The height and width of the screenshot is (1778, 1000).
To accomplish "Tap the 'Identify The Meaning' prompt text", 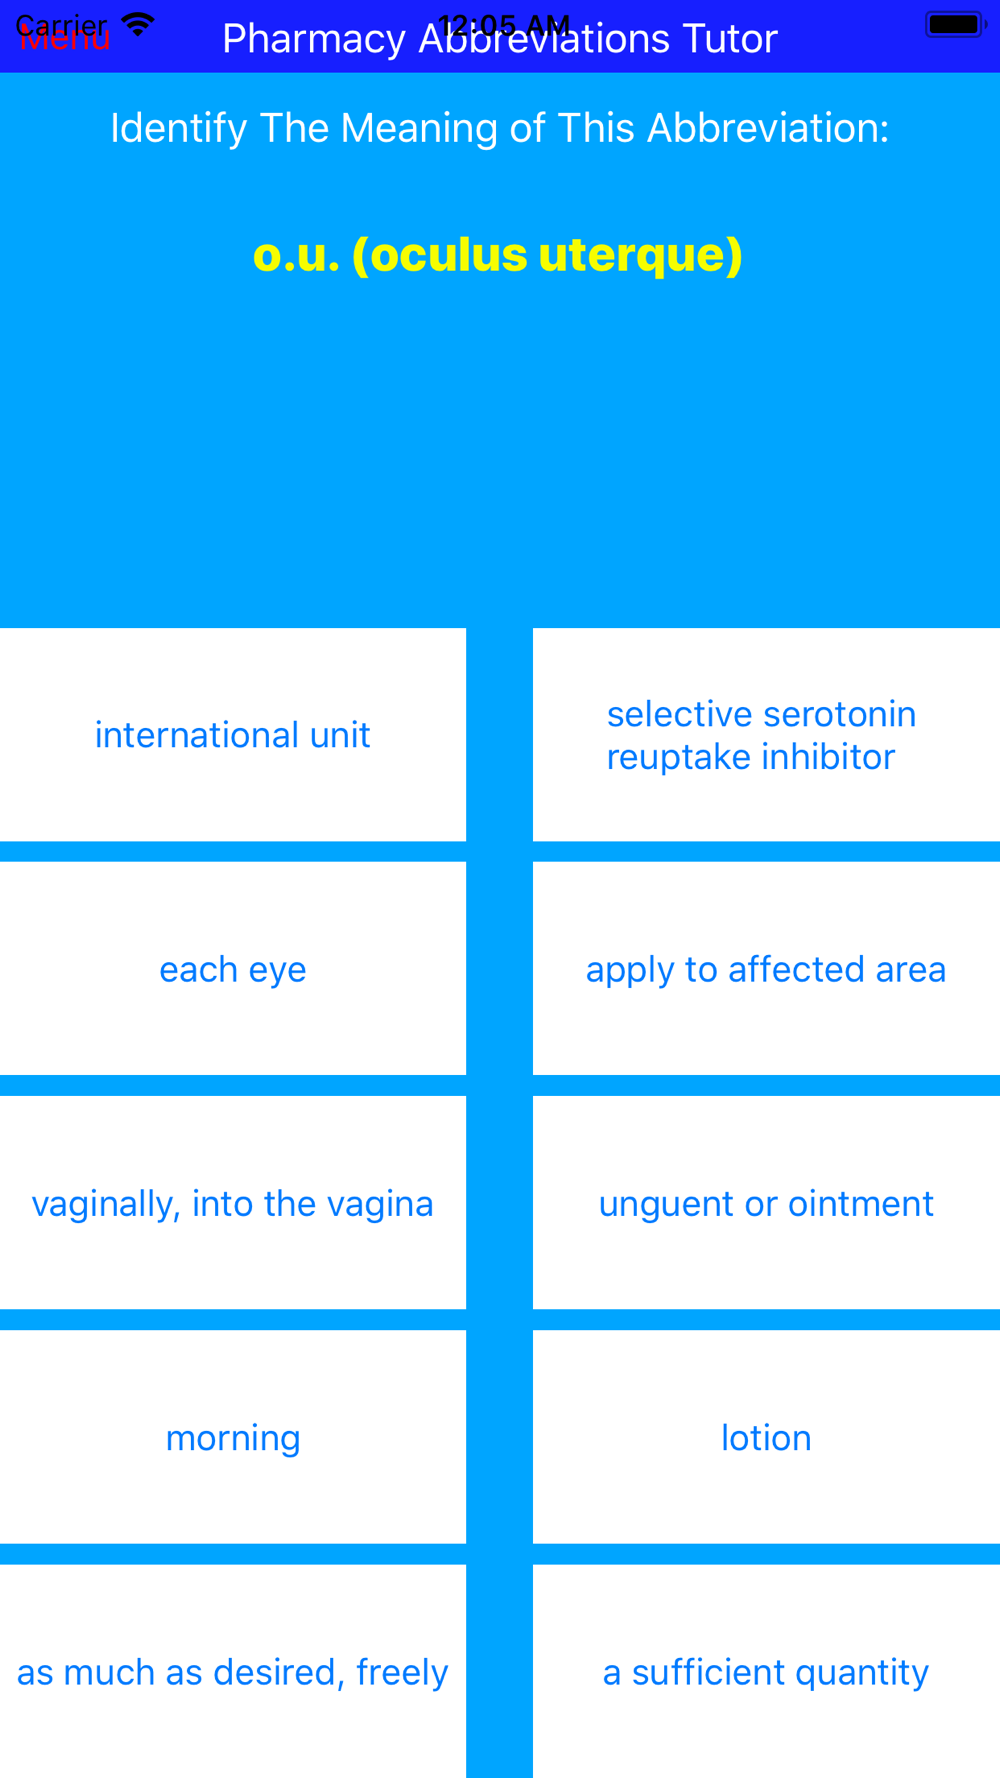I will [x=500, y=128].
